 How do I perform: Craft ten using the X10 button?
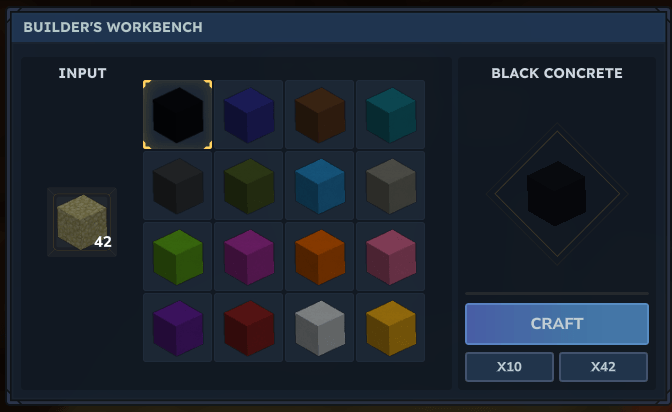click(x=509, y=367)
